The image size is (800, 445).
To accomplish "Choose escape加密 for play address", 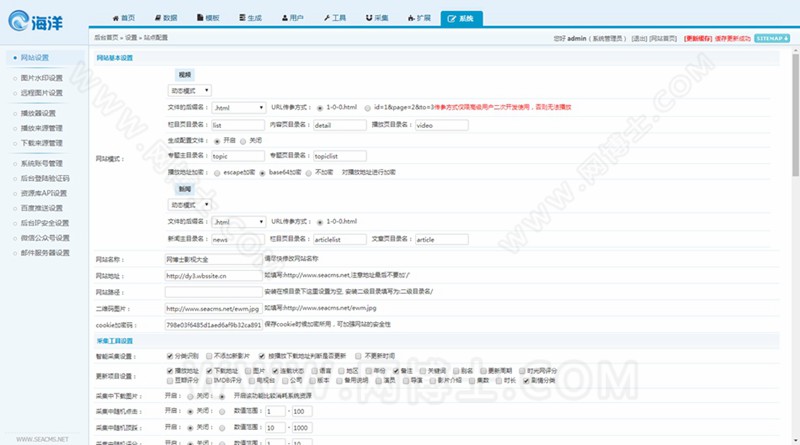I will point(217,173).
